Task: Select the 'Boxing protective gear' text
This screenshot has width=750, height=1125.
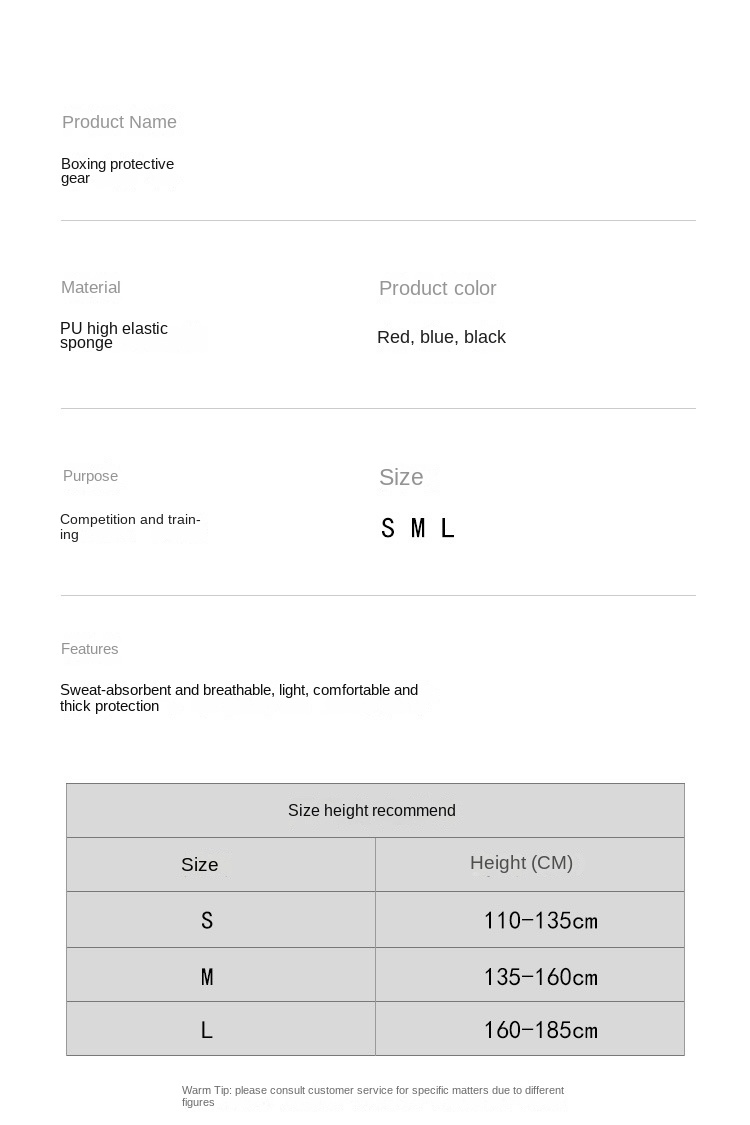Action: tap(117, 170)
